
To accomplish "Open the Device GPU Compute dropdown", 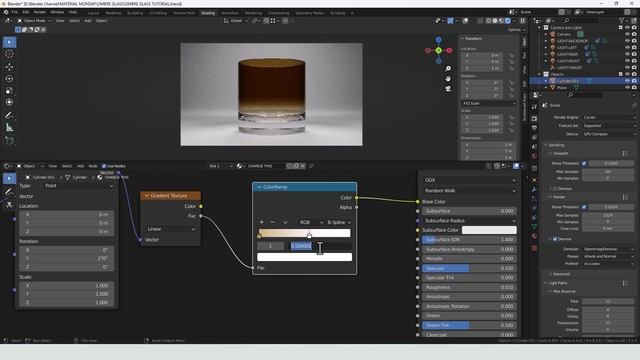I will 609,134.
